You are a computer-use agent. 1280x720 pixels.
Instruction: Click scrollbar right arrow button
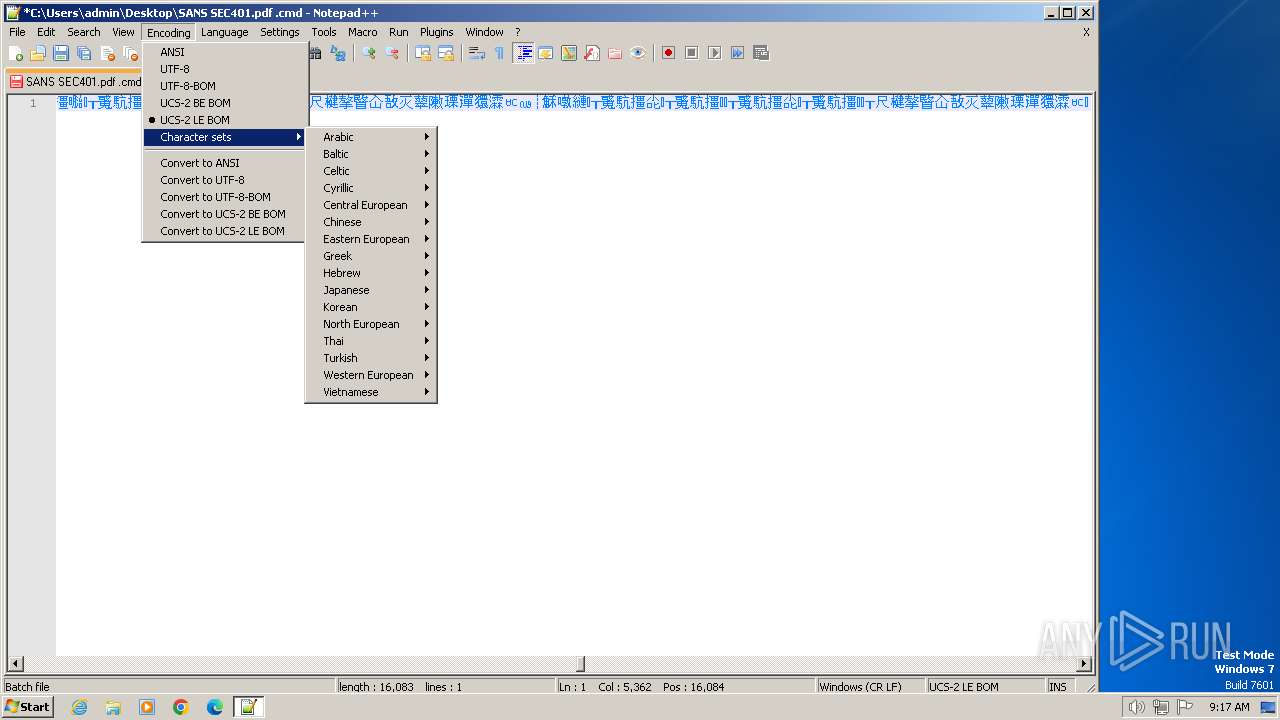[x=1084, y=664]
